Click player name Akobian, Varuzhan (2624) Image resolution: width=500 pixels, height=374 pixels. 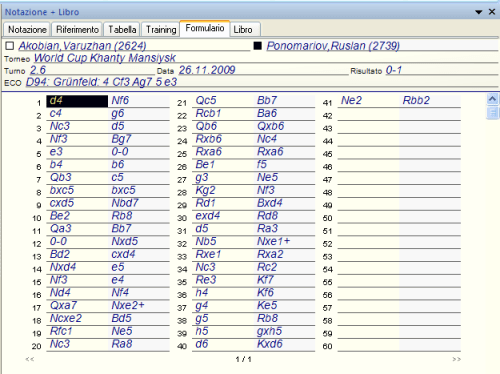pyautogui.click(x=82, y=46)
